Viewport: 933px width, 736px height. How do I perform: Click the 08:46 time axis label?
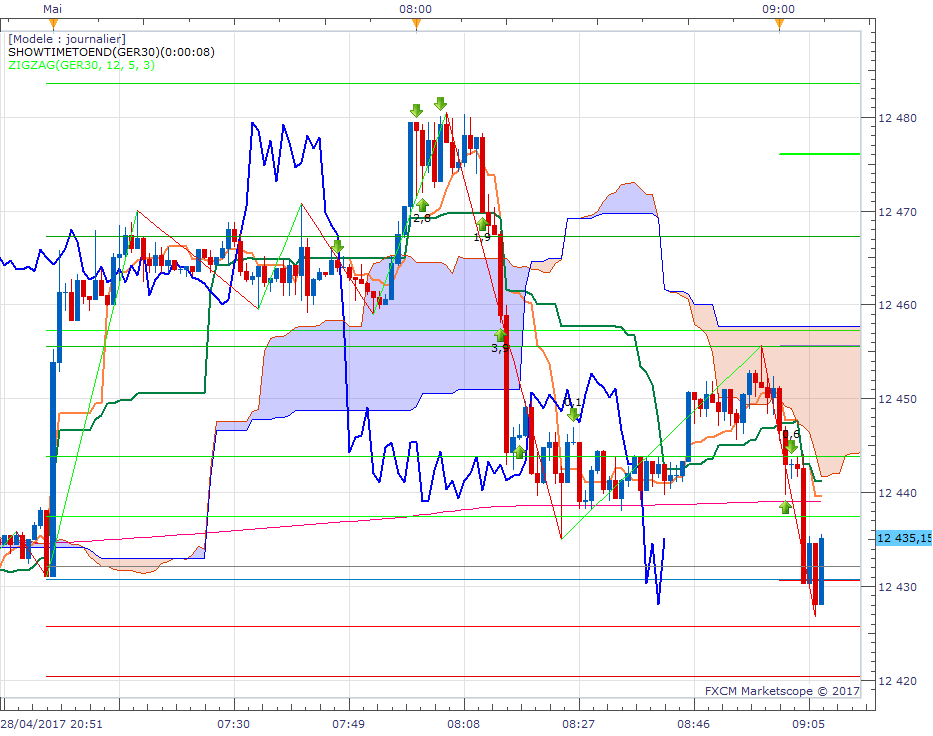click(x=693, y=724)
